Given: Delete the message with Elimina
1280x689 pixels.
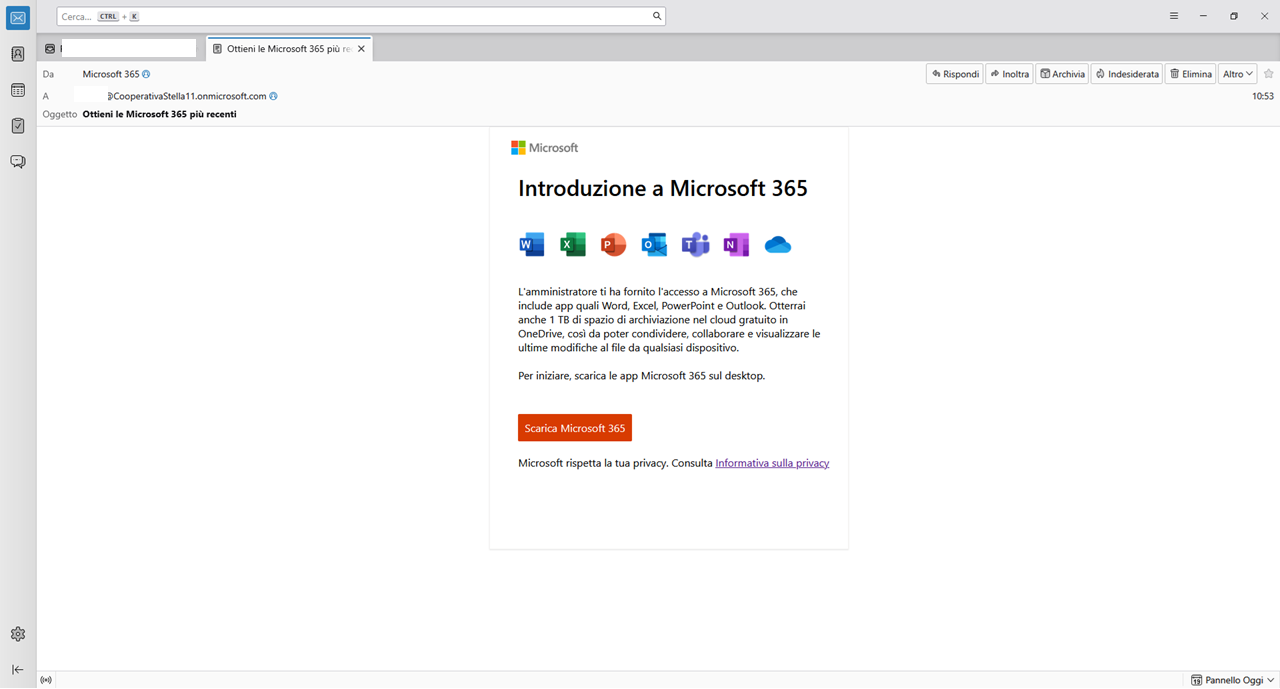Looking at the screenshot, I should click(1191, 74).
